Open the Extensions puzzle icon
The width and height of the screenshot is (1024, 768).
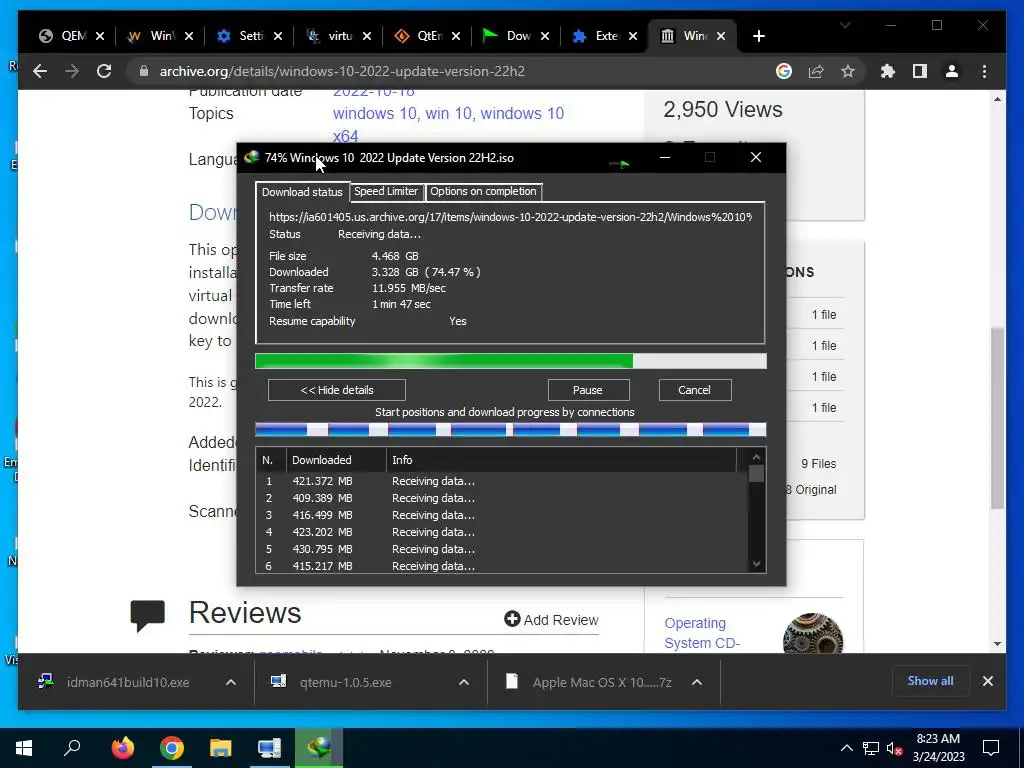coord(888,71)
